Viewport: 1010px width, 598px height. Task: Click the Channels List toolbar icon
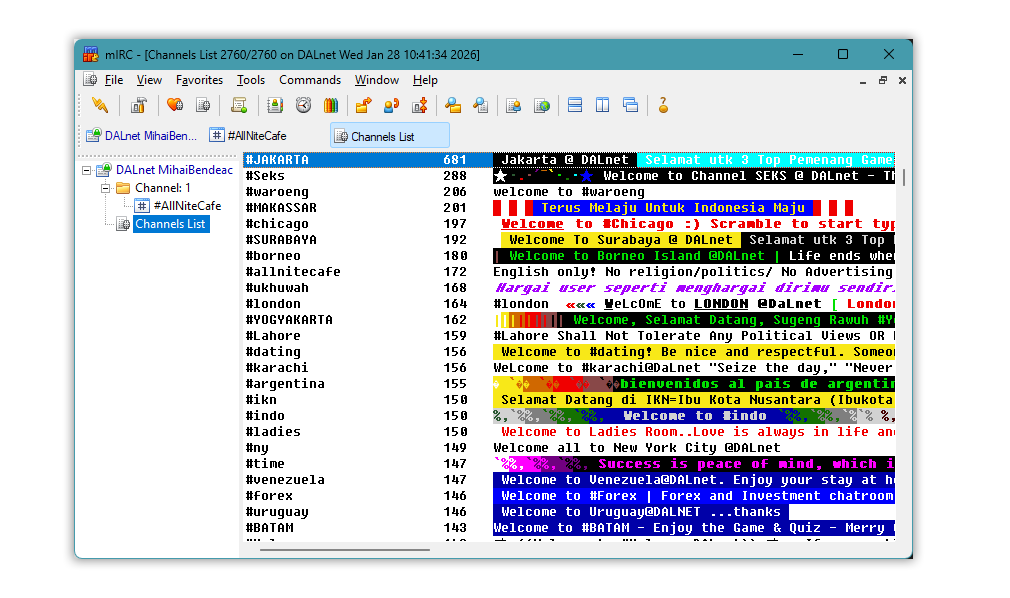[203, 105]
